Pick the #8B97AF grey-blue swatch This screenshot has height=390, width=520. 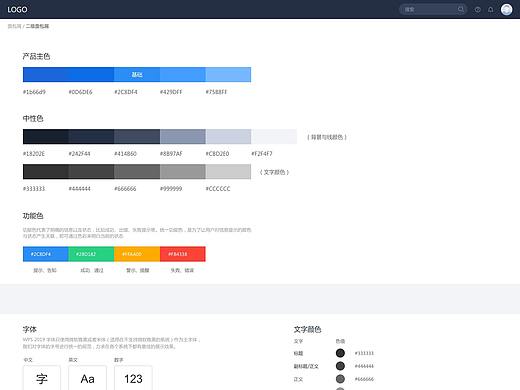183,137
